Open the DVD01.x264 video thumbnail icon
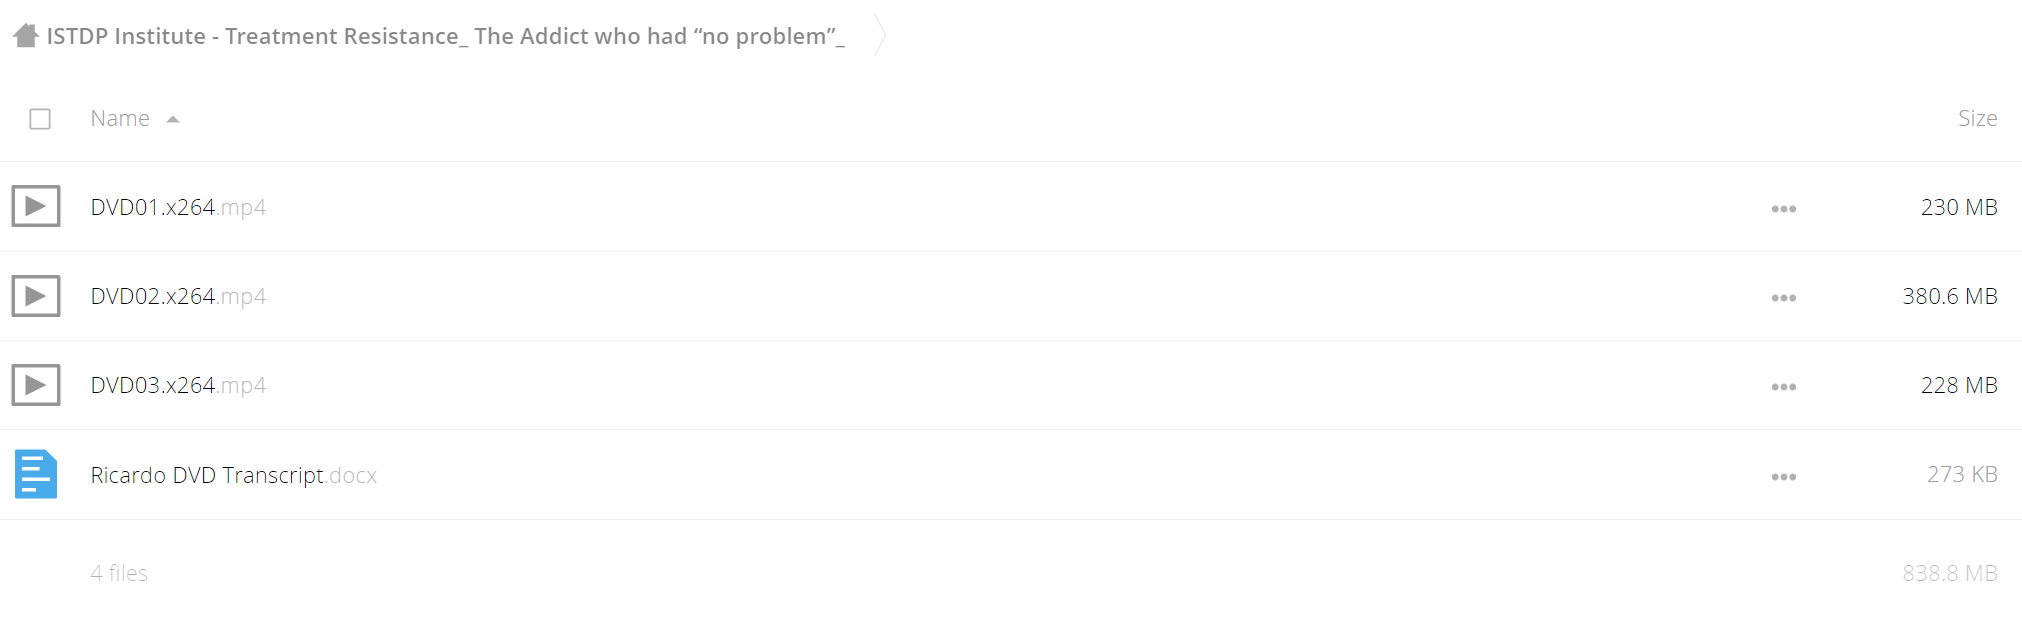This screenshot has height=644, width=2022. [36, 206]
